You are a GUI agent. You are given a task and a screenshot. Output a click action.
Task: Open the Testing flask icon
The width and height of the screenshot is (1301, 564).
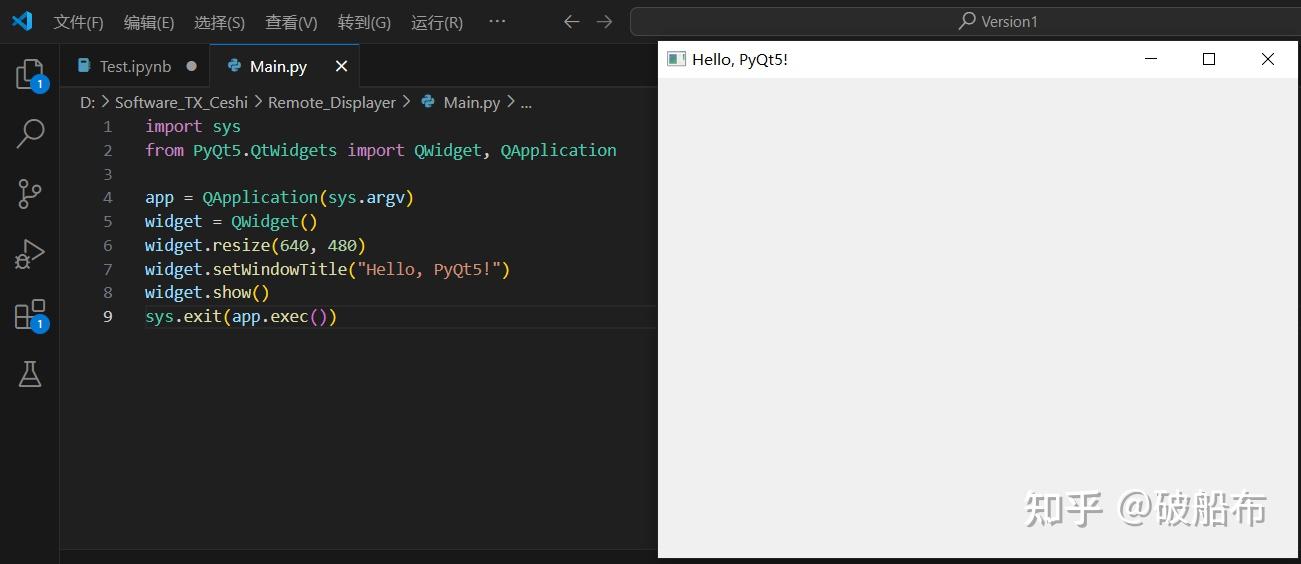point(30,374)
